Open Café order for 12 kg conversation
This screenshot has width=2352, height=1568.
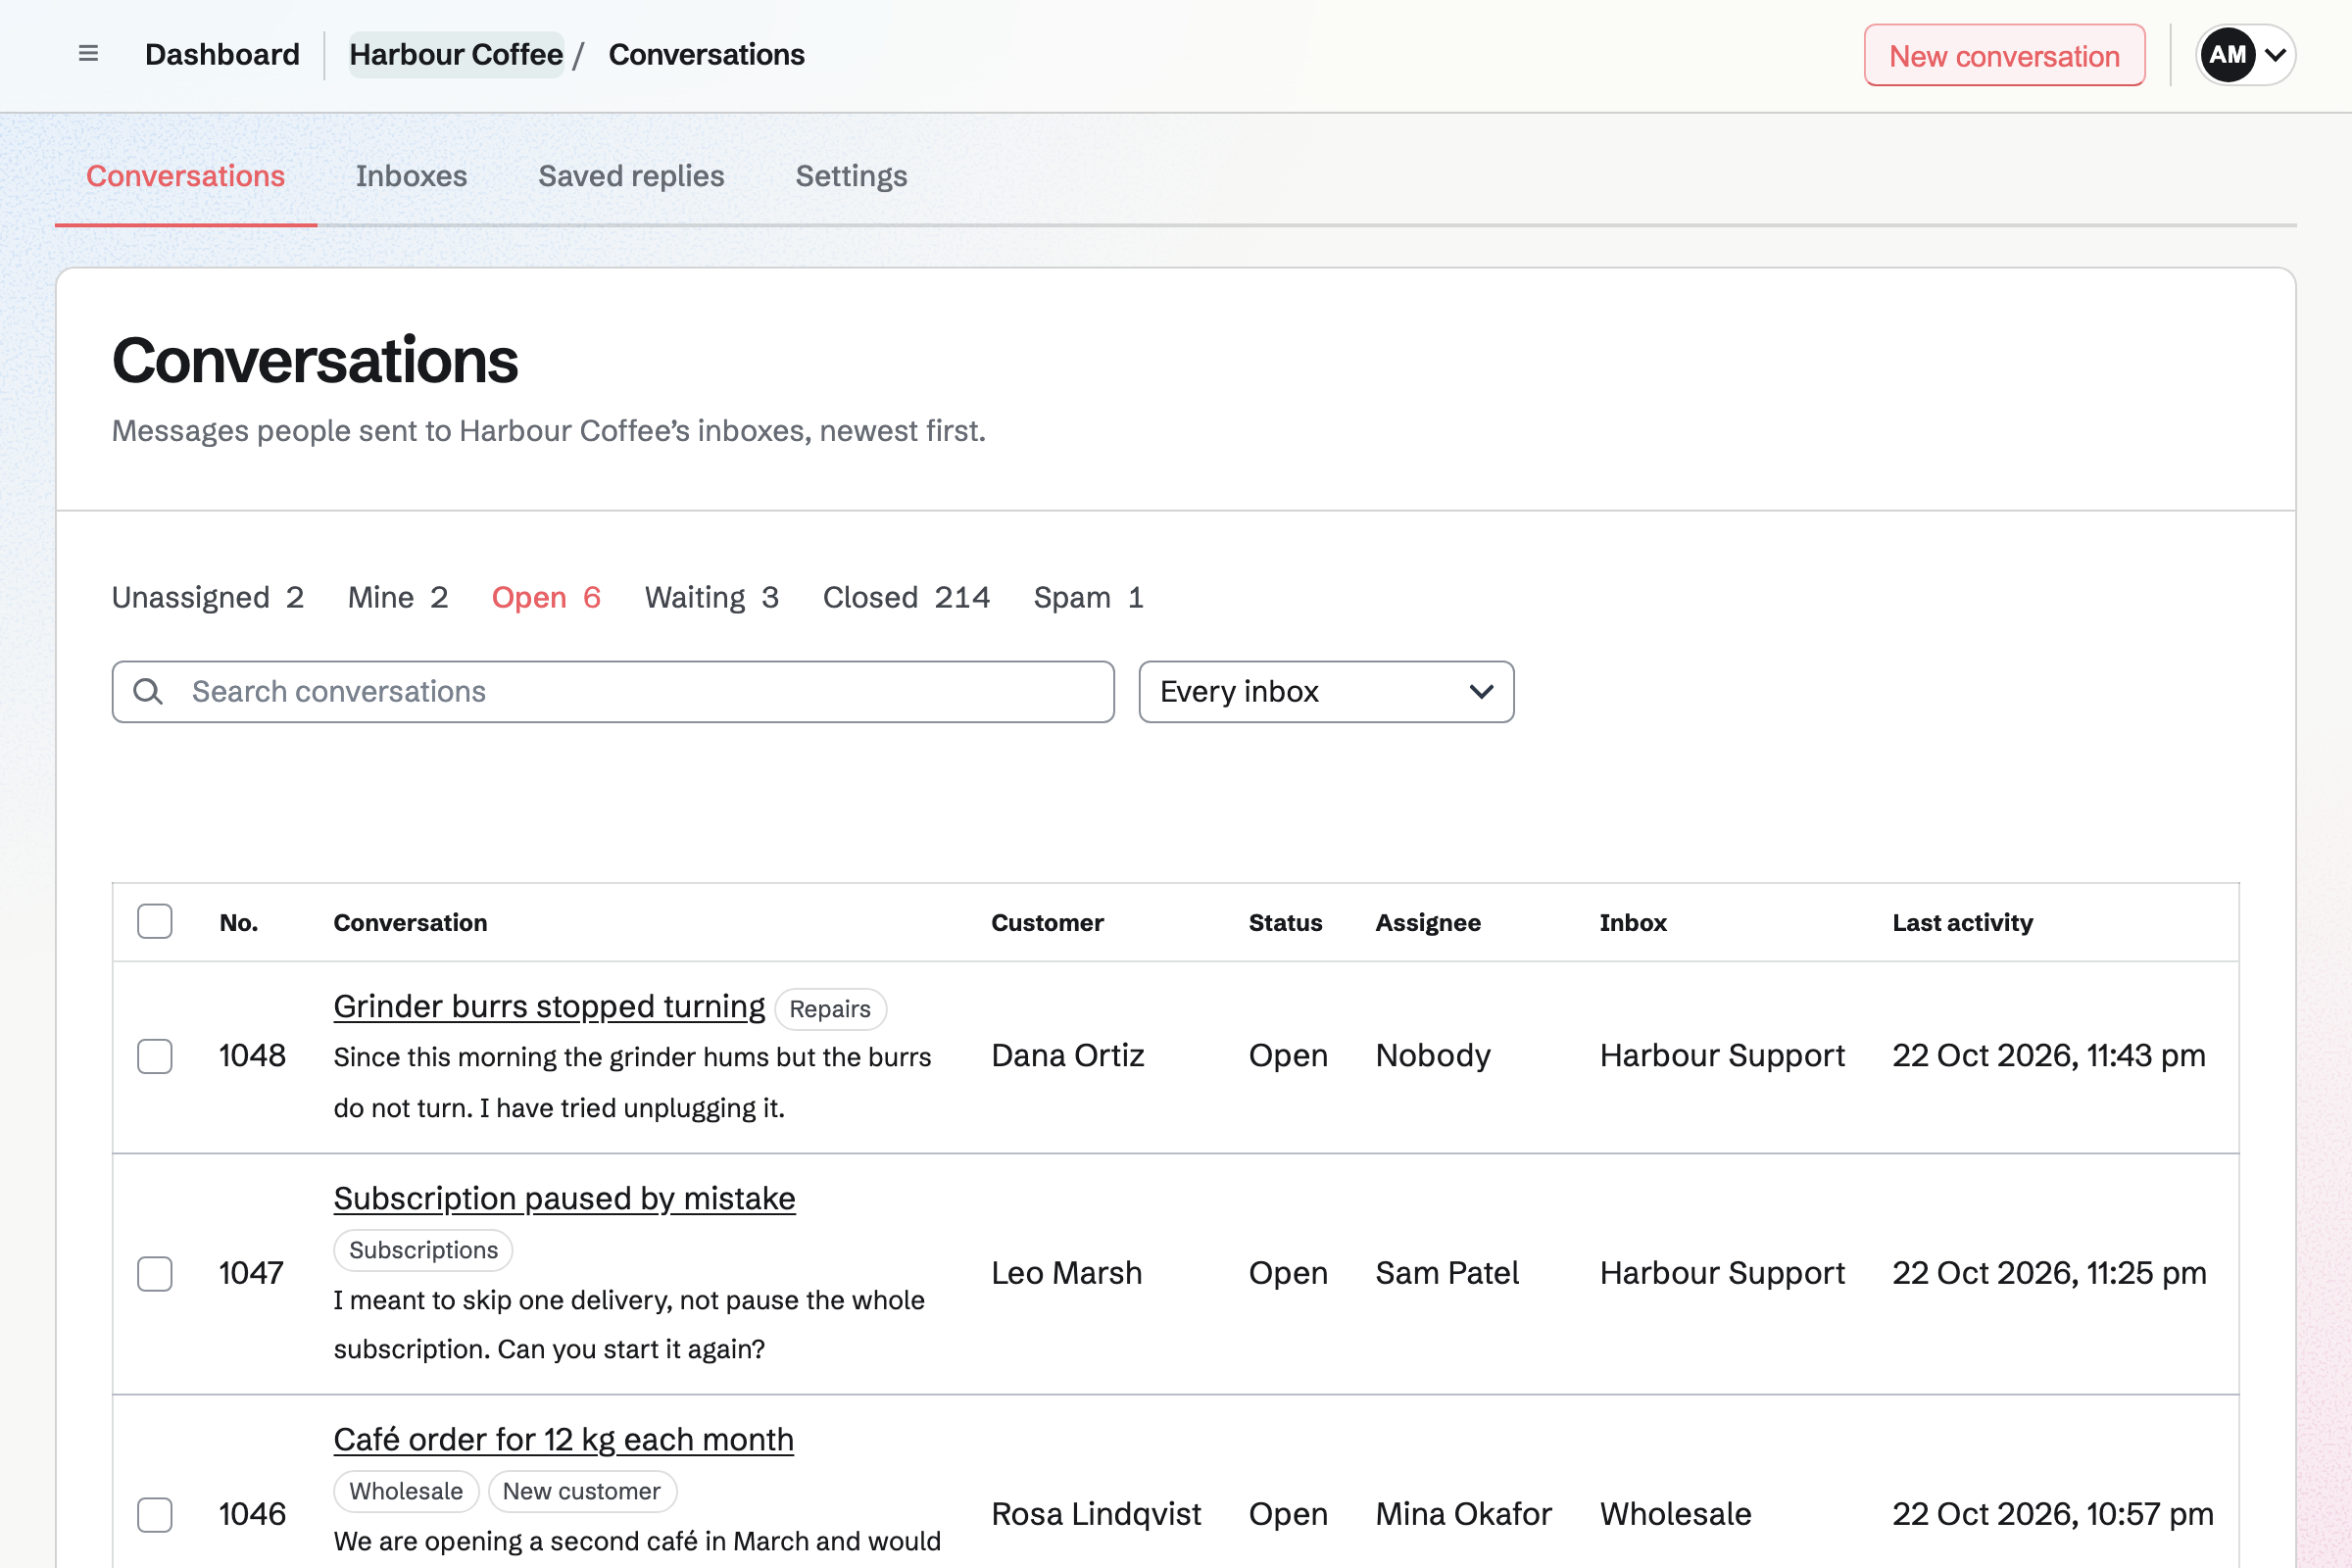point(563,1439)
